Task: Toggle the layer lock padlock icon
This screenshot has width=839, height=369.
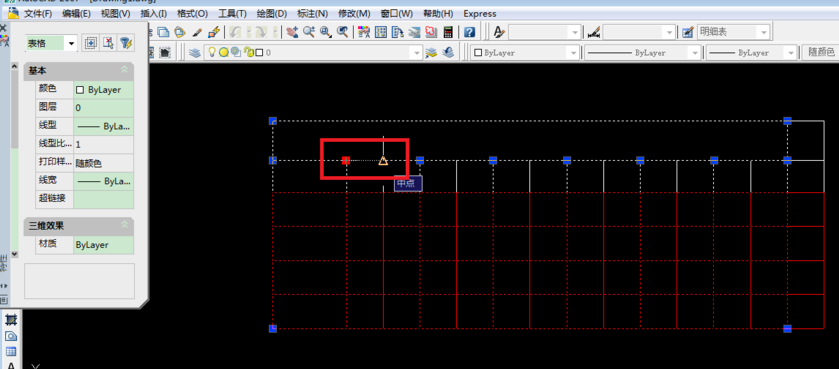Action: click(248, 52)
